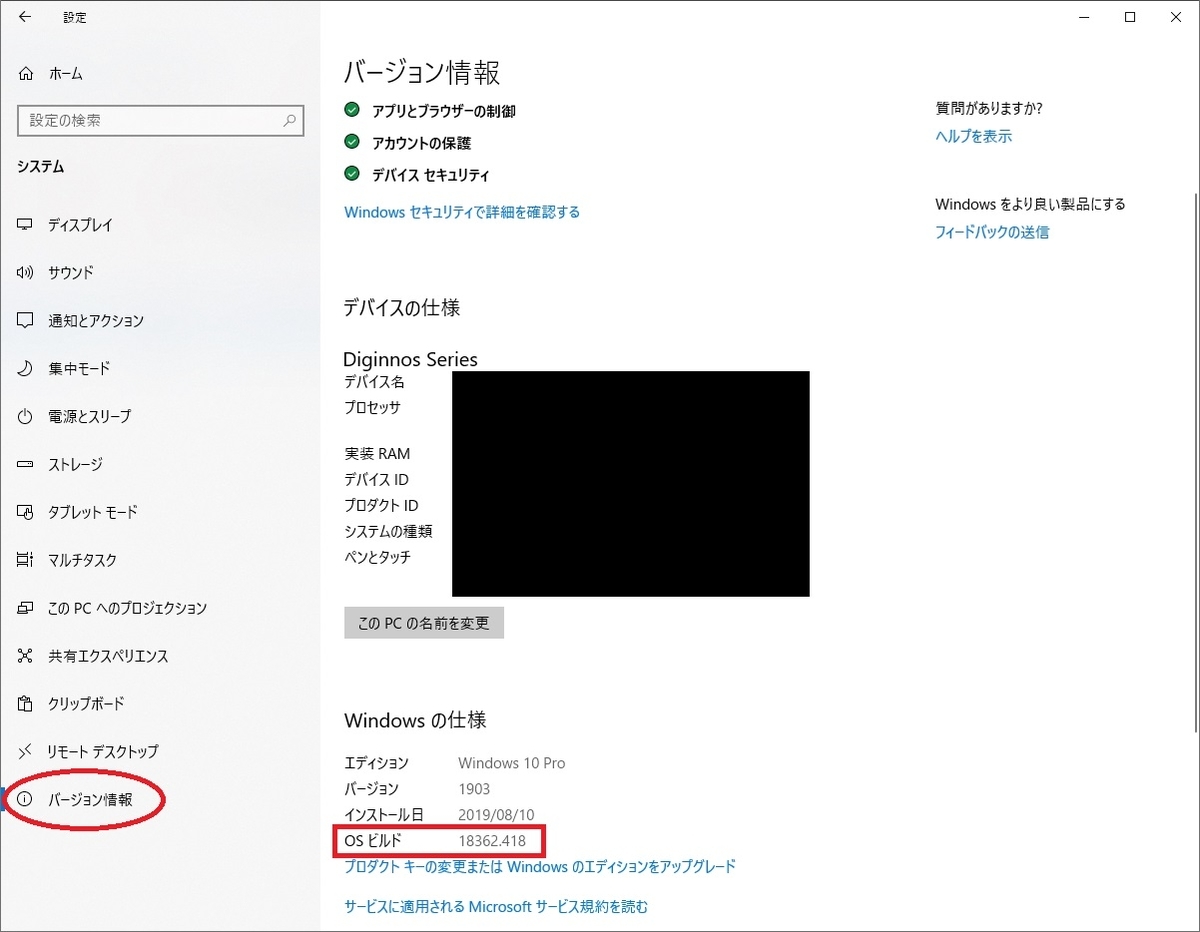The width and height of the screenshot is (1200, 932).
Task: Open Windows セキュリティで詳細を確認する link
Action: click(x=462, y=212)
